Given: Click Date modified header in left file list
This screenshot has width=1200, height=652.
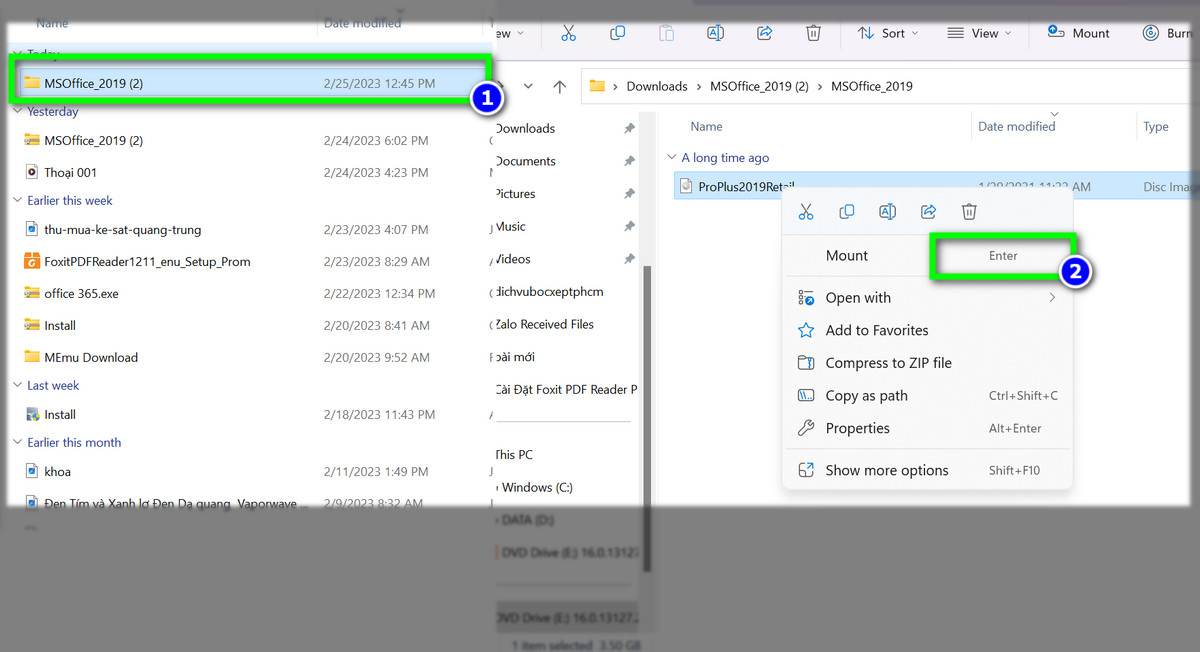Looking at the screenshot, I should [363, 23].
